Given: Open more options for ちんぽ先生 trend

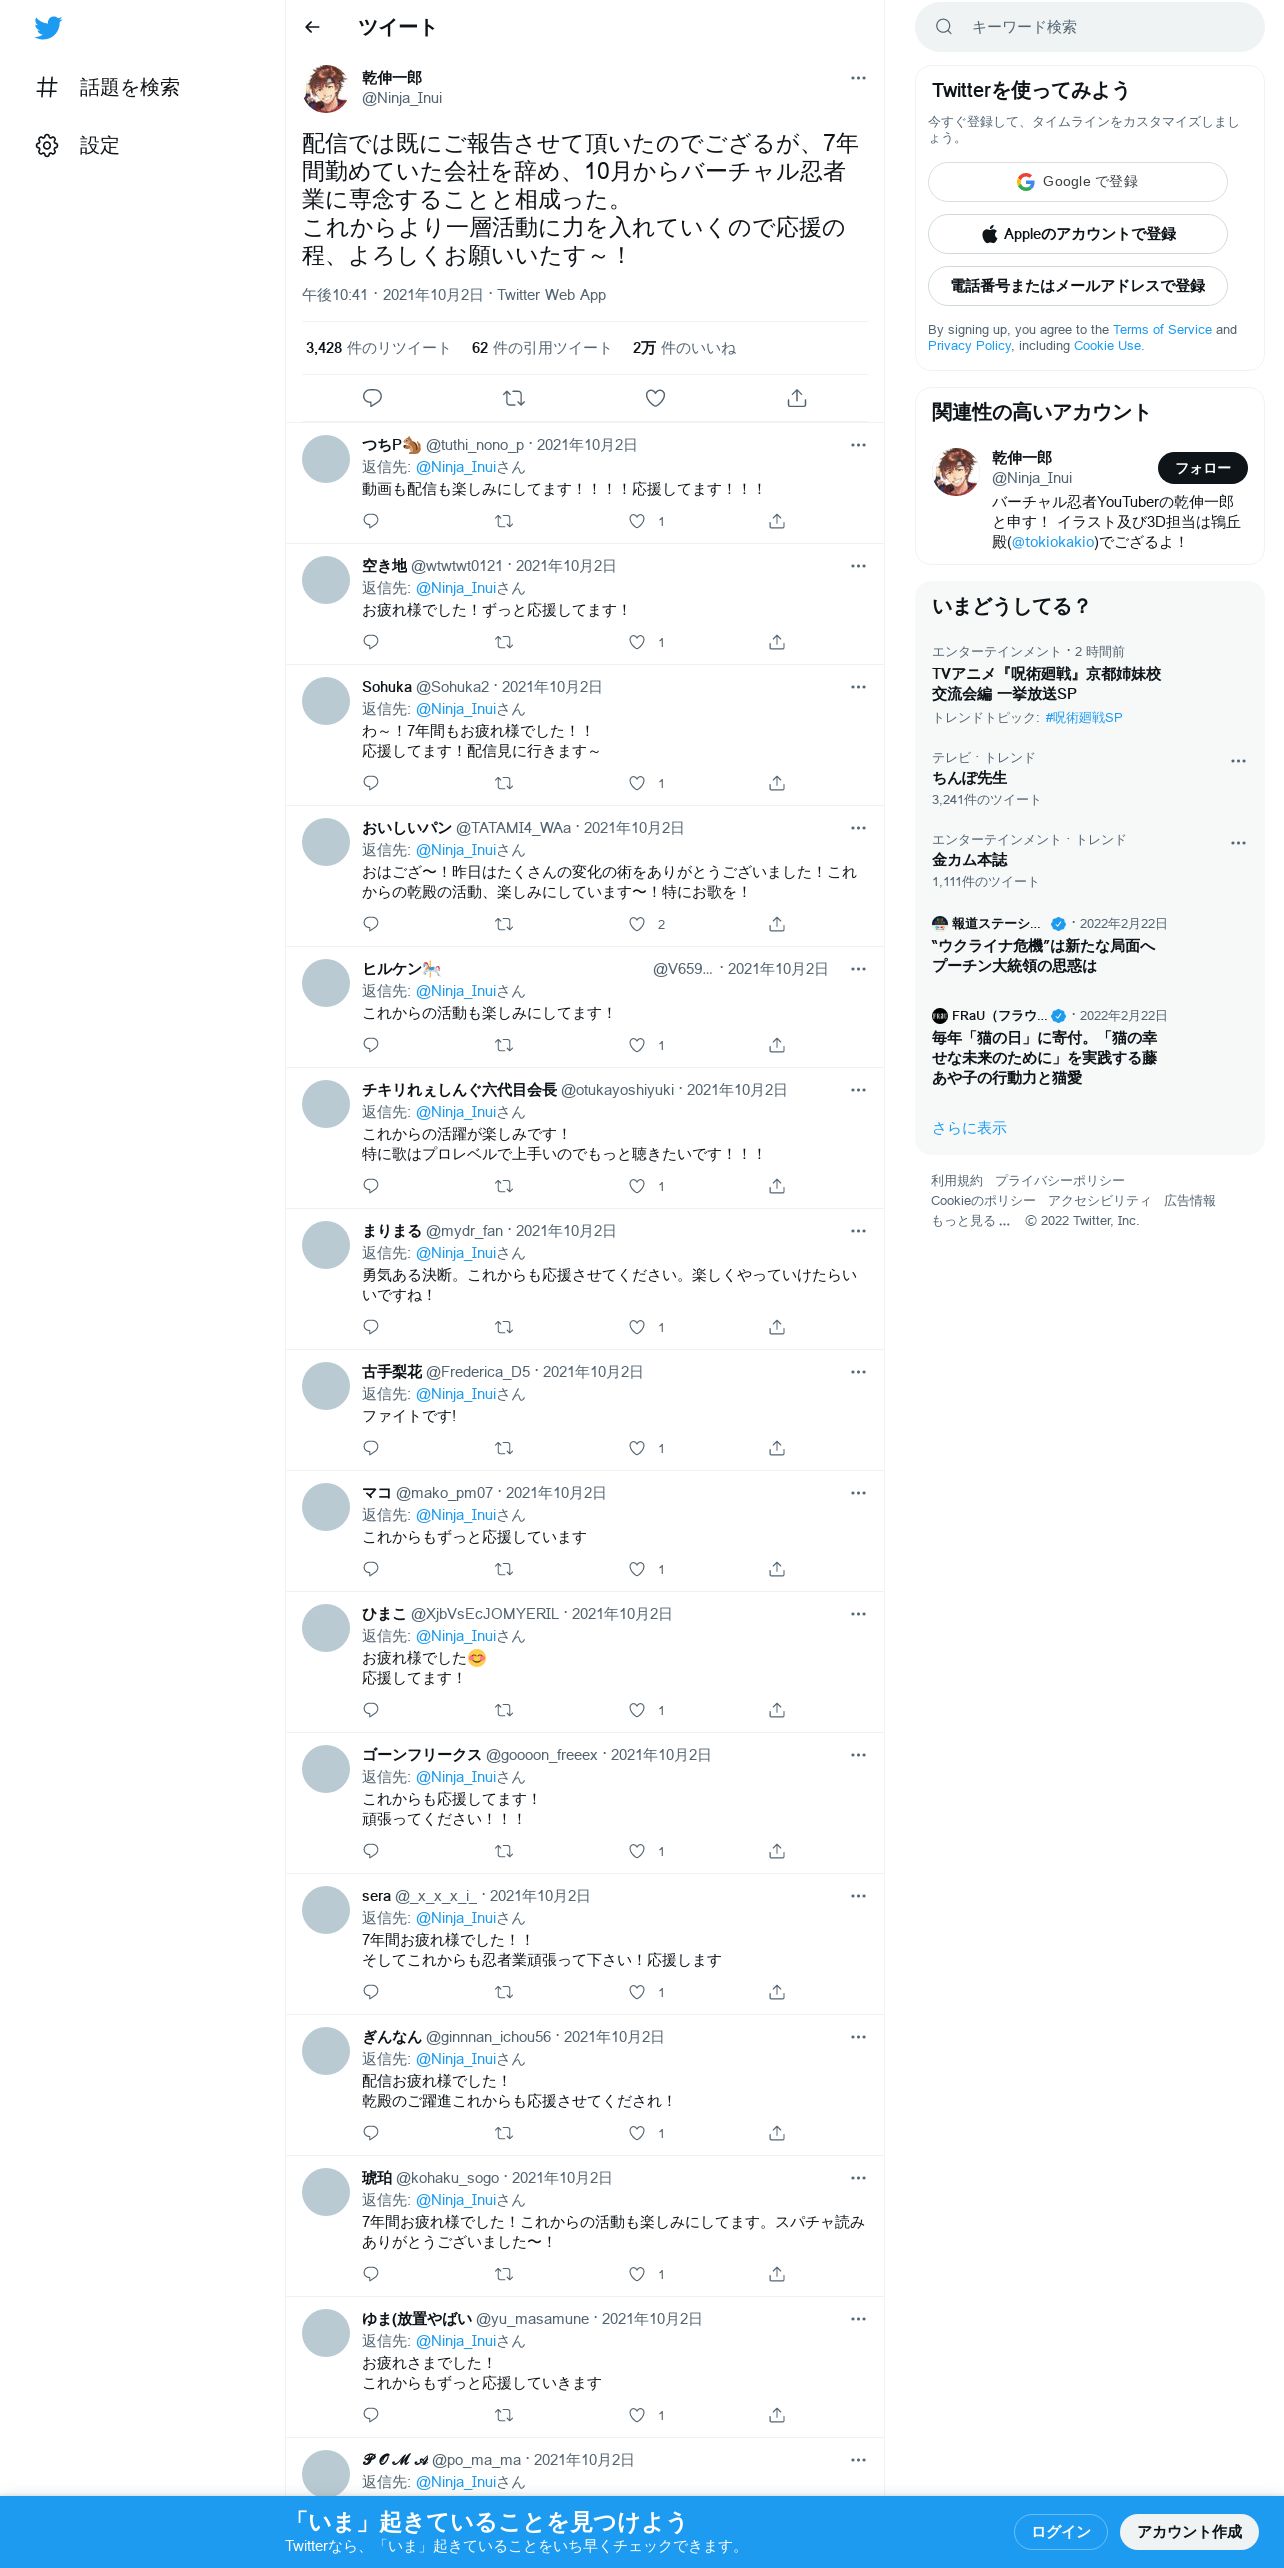Looking at the screenshot, I should 1238,761.
